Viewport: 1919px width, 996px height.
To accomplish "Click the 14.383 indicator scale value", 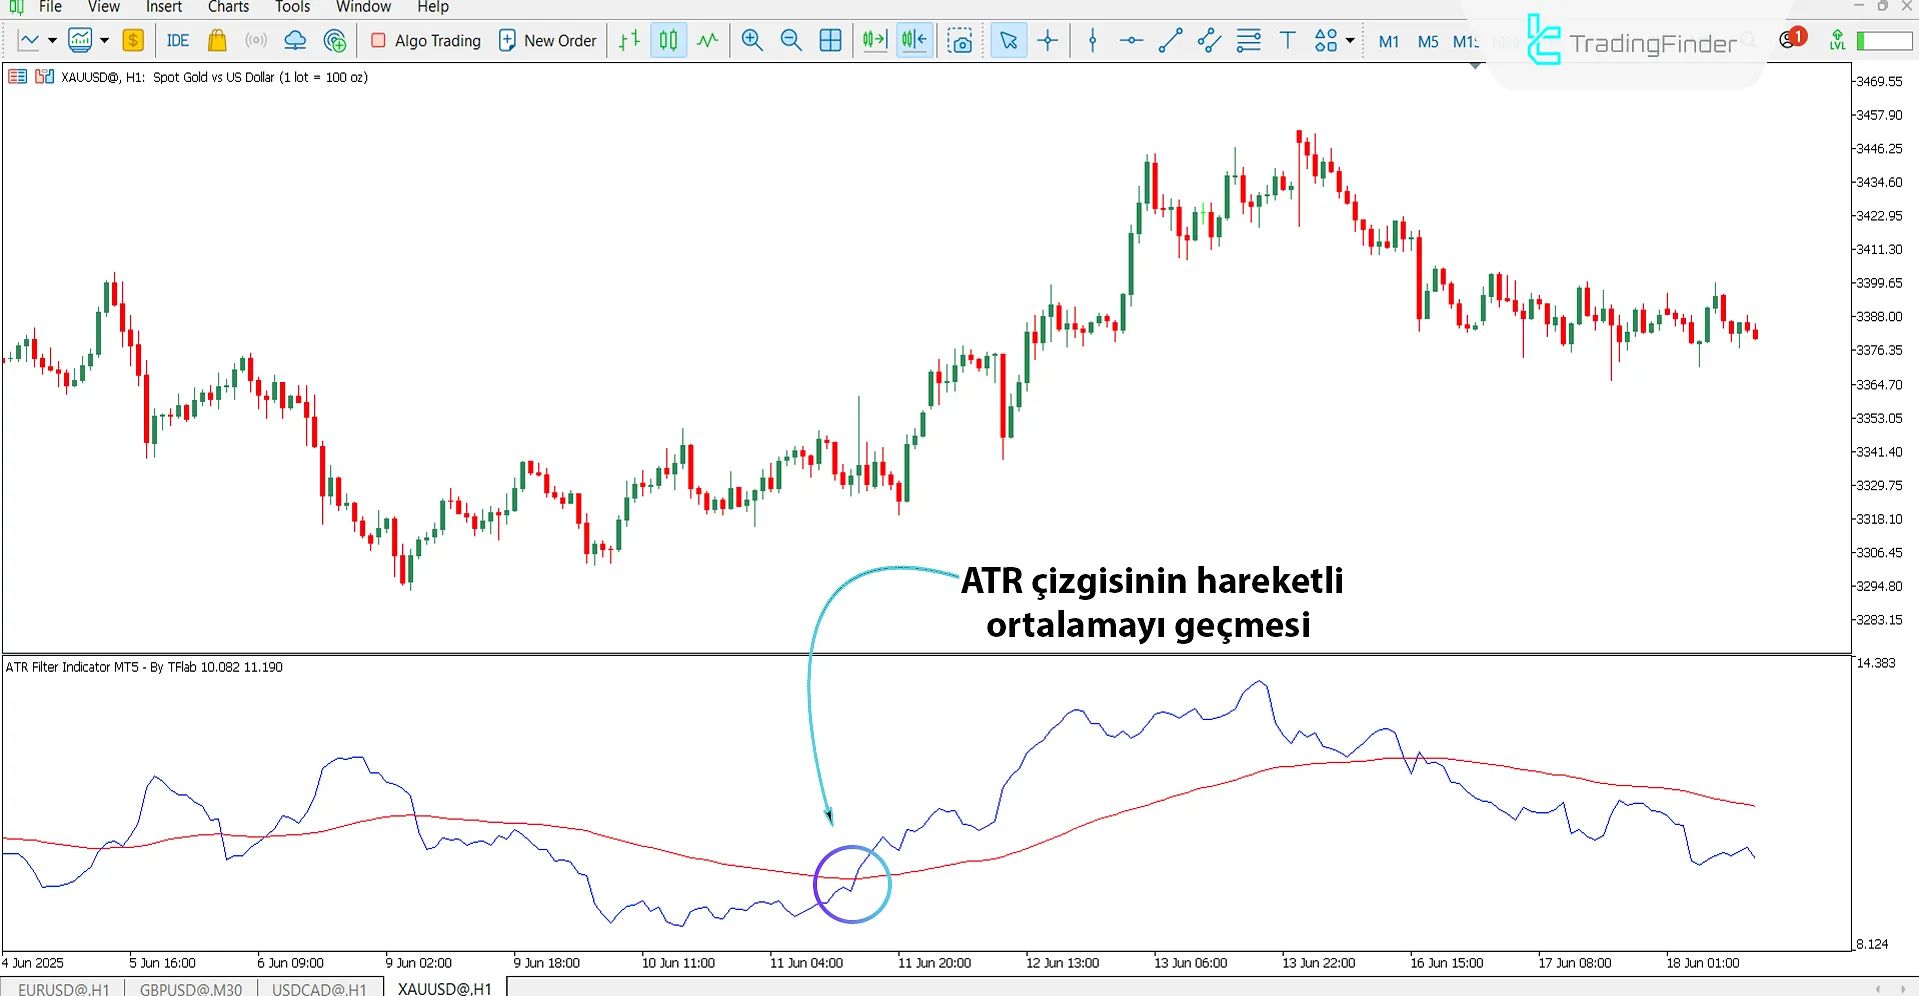I will pyautogui.click(x=1875, y=663).
